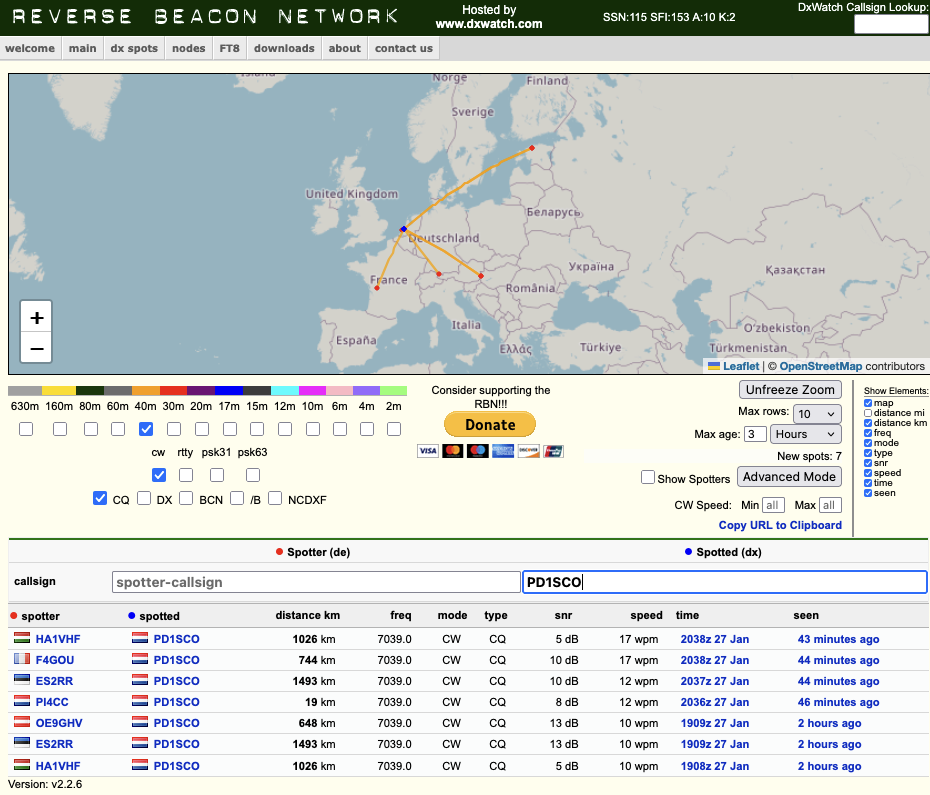The image size is (930, 795).
Task: Click the red spotter marker in Austria
Action: click(439, 274)
